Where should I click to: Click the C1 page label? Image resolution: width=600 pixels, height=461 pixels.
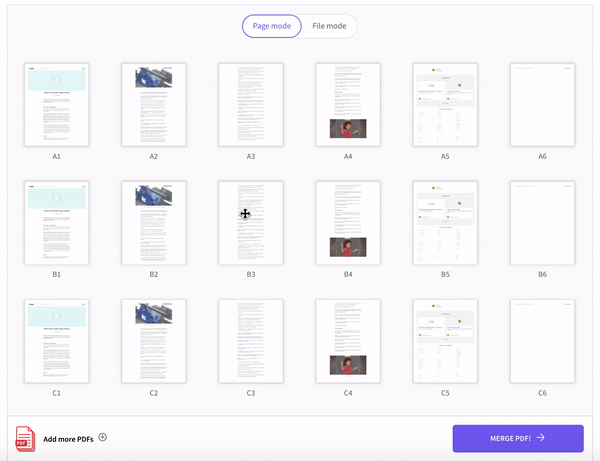click(x=57, y=393)
